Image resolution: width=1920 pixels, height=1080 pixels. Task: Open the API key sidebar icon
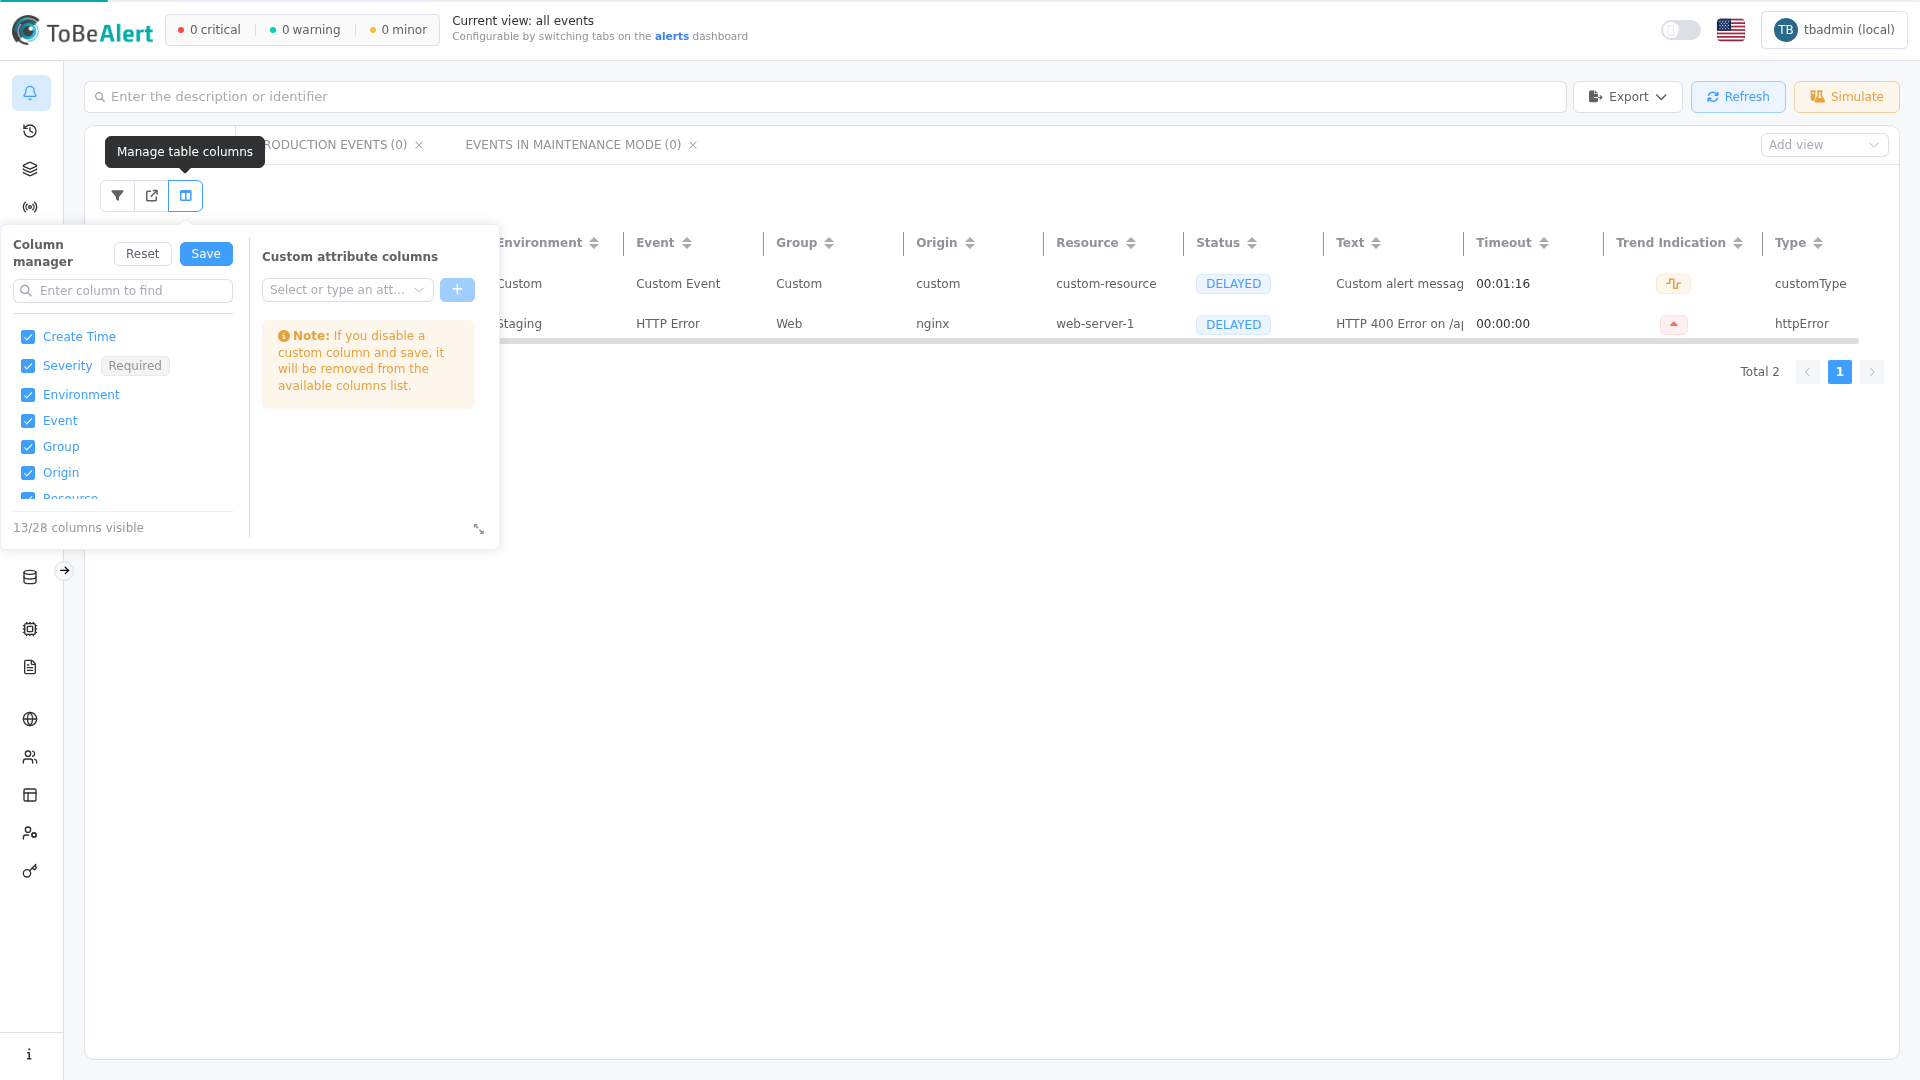(x=30, y=871)
